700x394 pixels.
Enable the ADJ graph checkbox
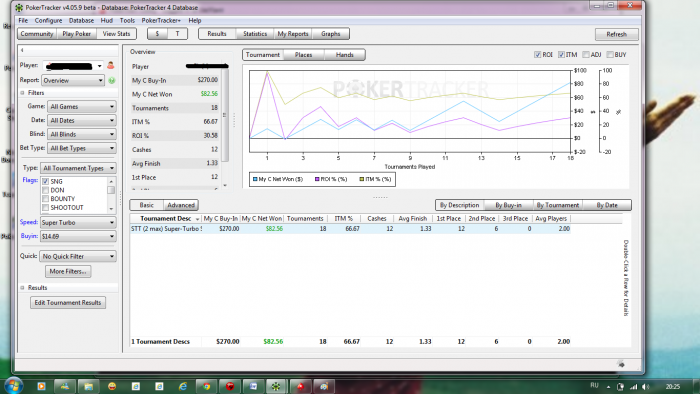pyautogui.click(x=586, y=55)
